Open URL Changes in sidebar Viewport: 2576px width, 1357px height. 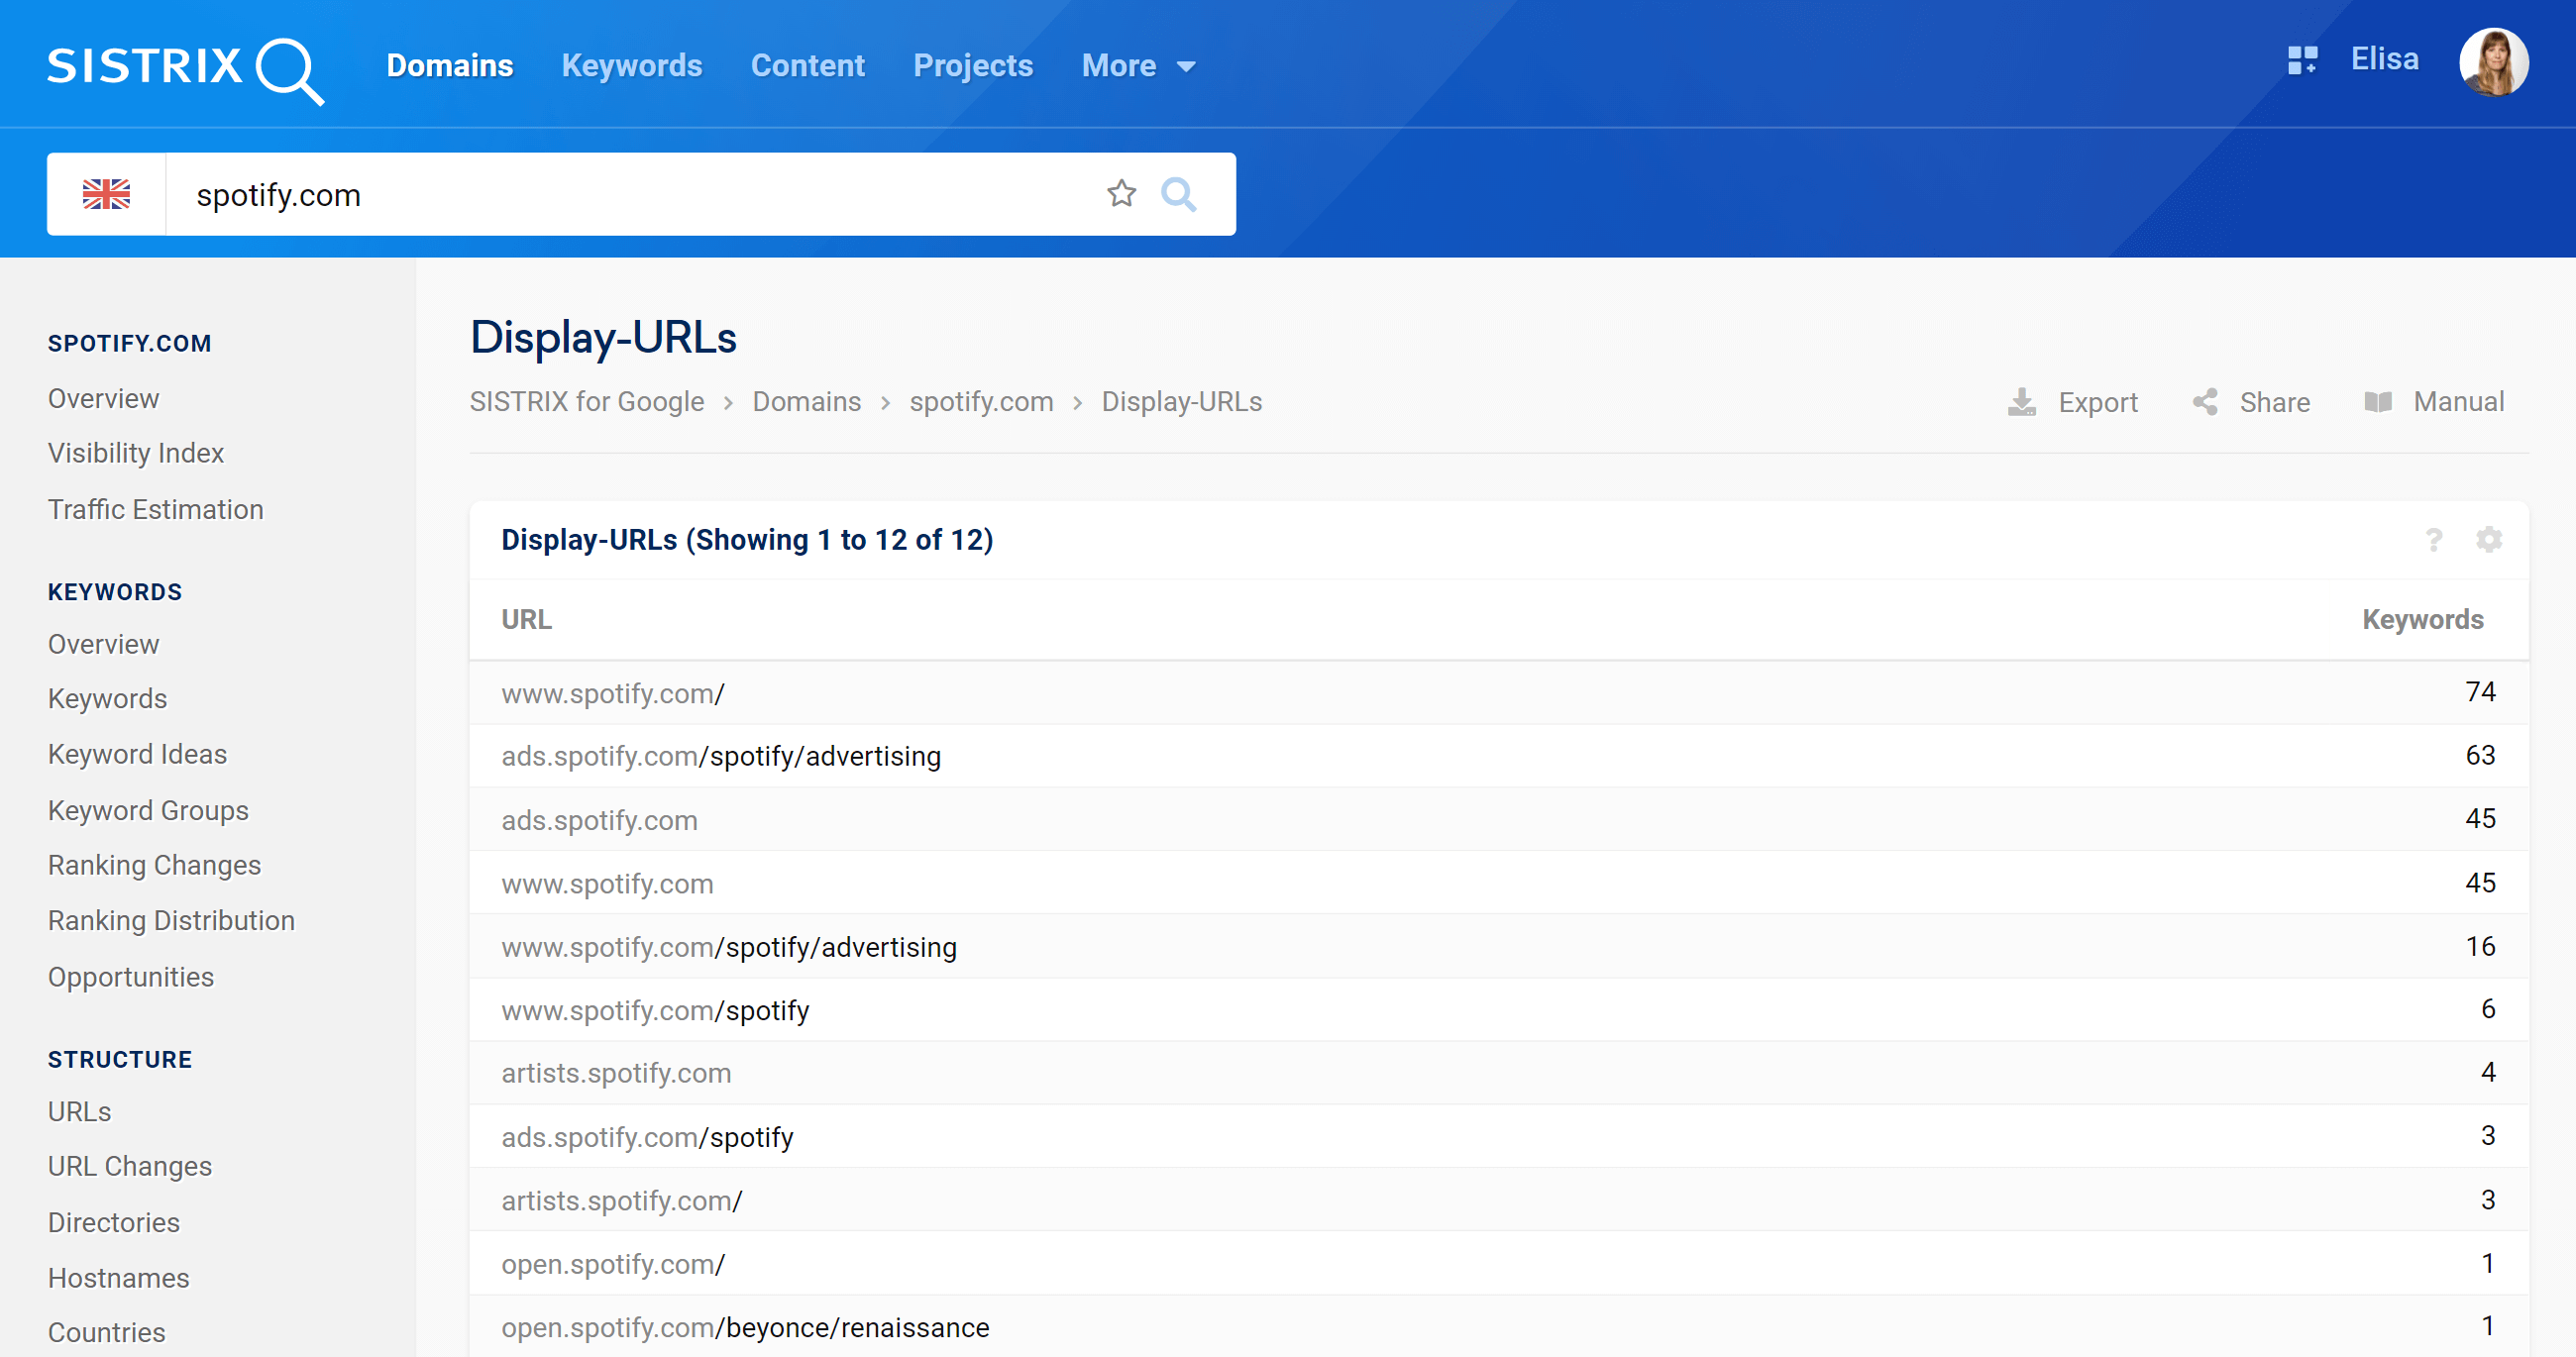pyautogui.click(x=129, y=1167)
